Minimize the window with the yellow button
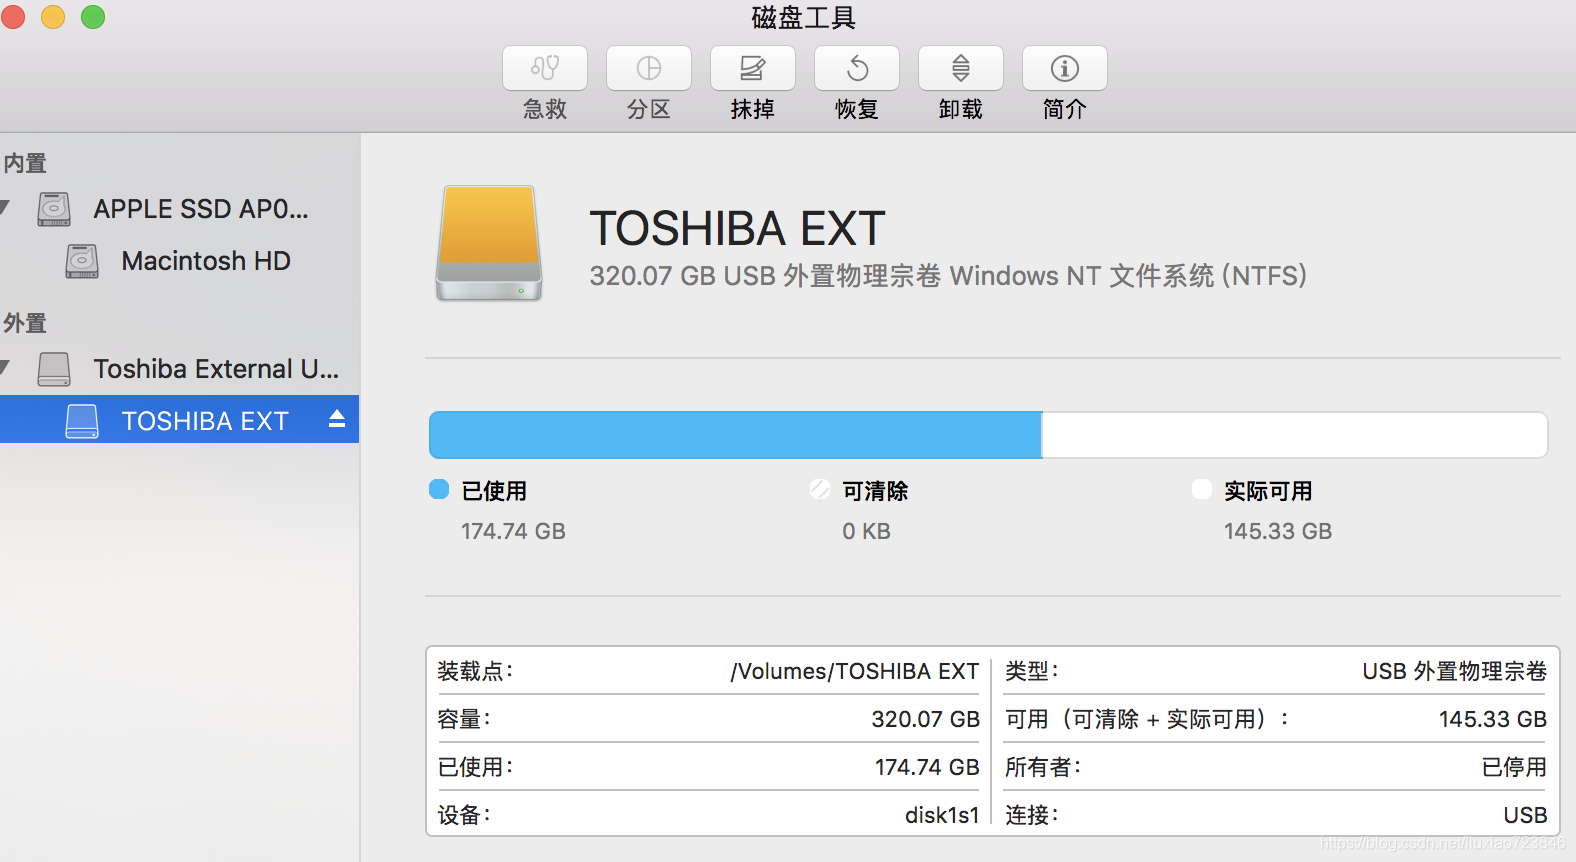1576x862 pixels. (53, 17)
